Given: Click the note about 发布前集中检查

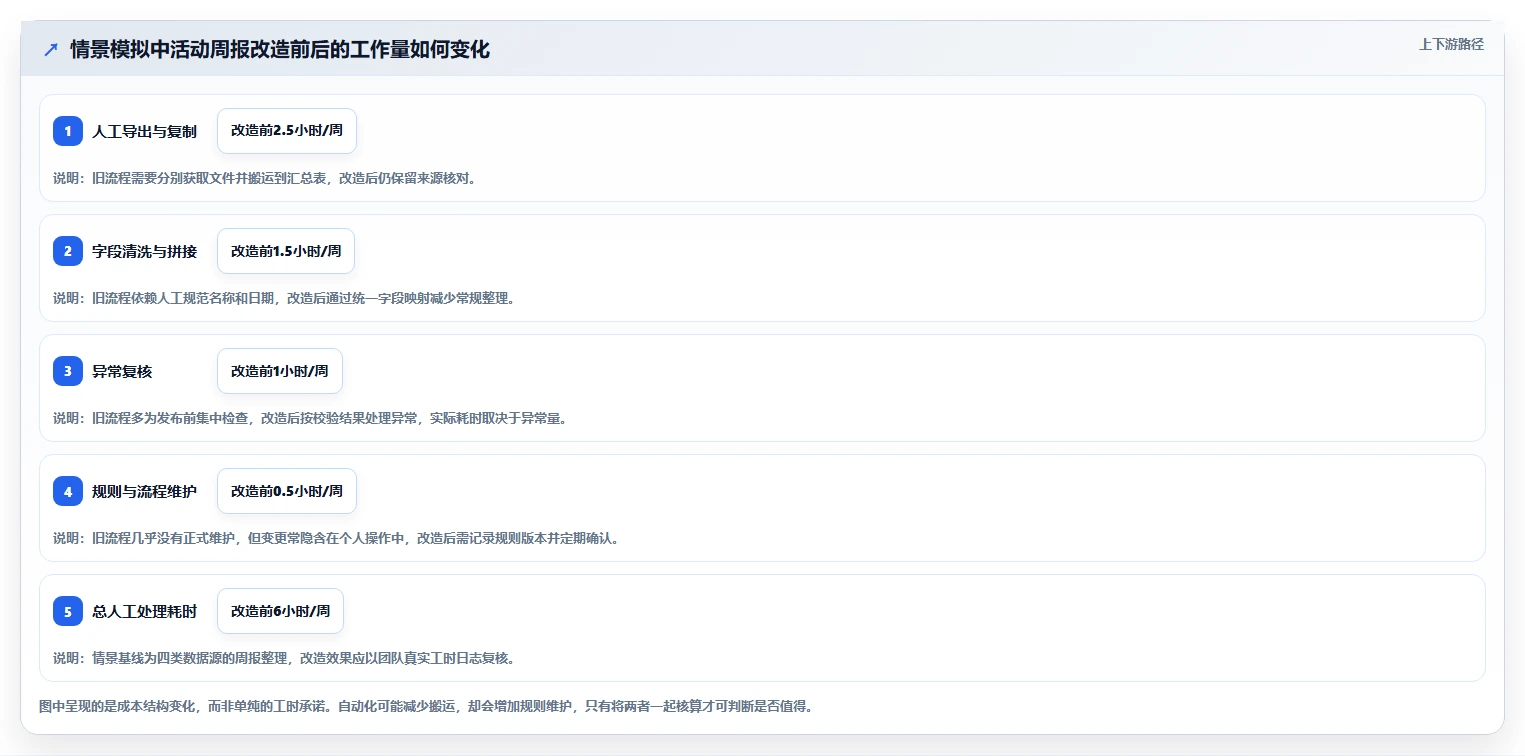Looking at the screenshot, I should pos(311,419).
